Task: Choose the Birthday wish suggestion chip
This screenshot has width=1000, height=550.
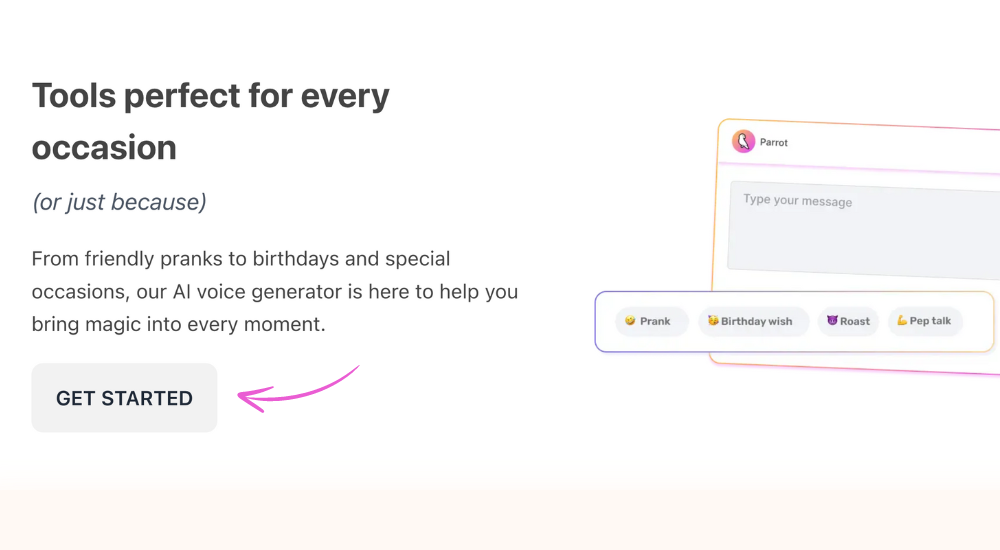Action: [x=753, y=321]
